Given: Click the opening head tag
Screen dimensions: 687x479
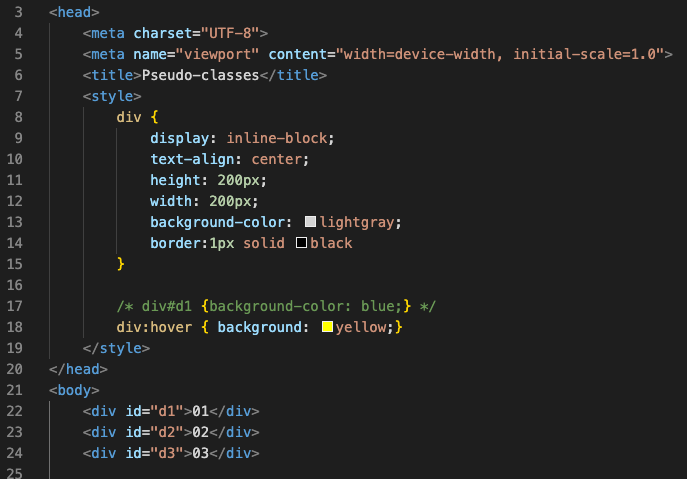Looking at the screenshot, I should tap(74, 12).
